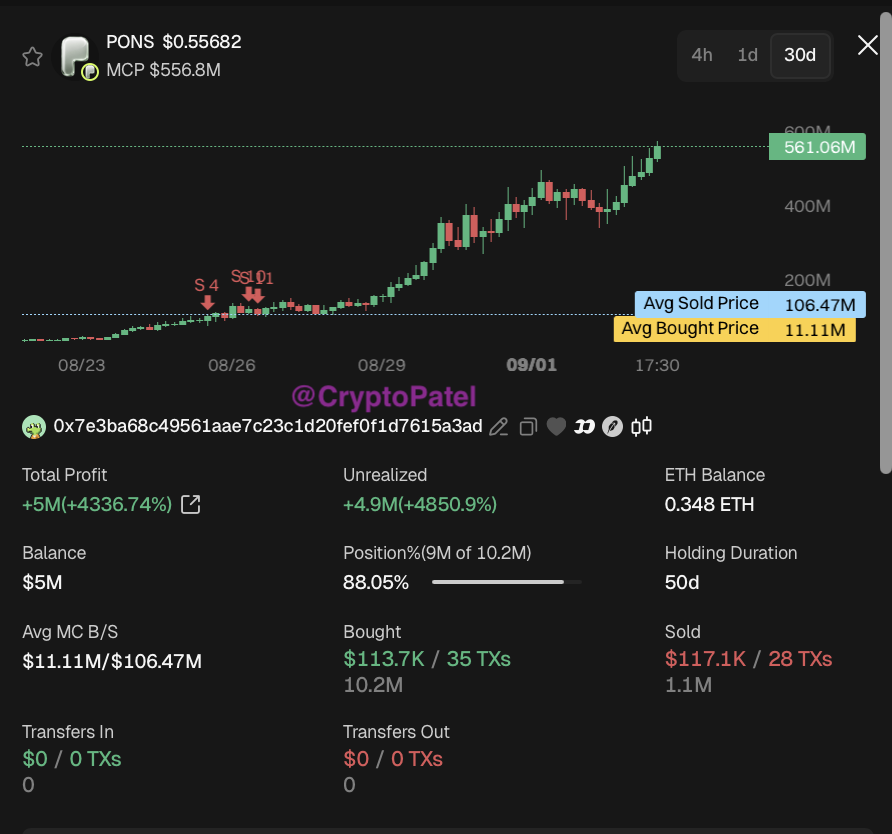Click Total Profit value +5M(+4336.74%)
This screenshot has width=892, height=834.
pyautogui.click(x=97, y=504)
